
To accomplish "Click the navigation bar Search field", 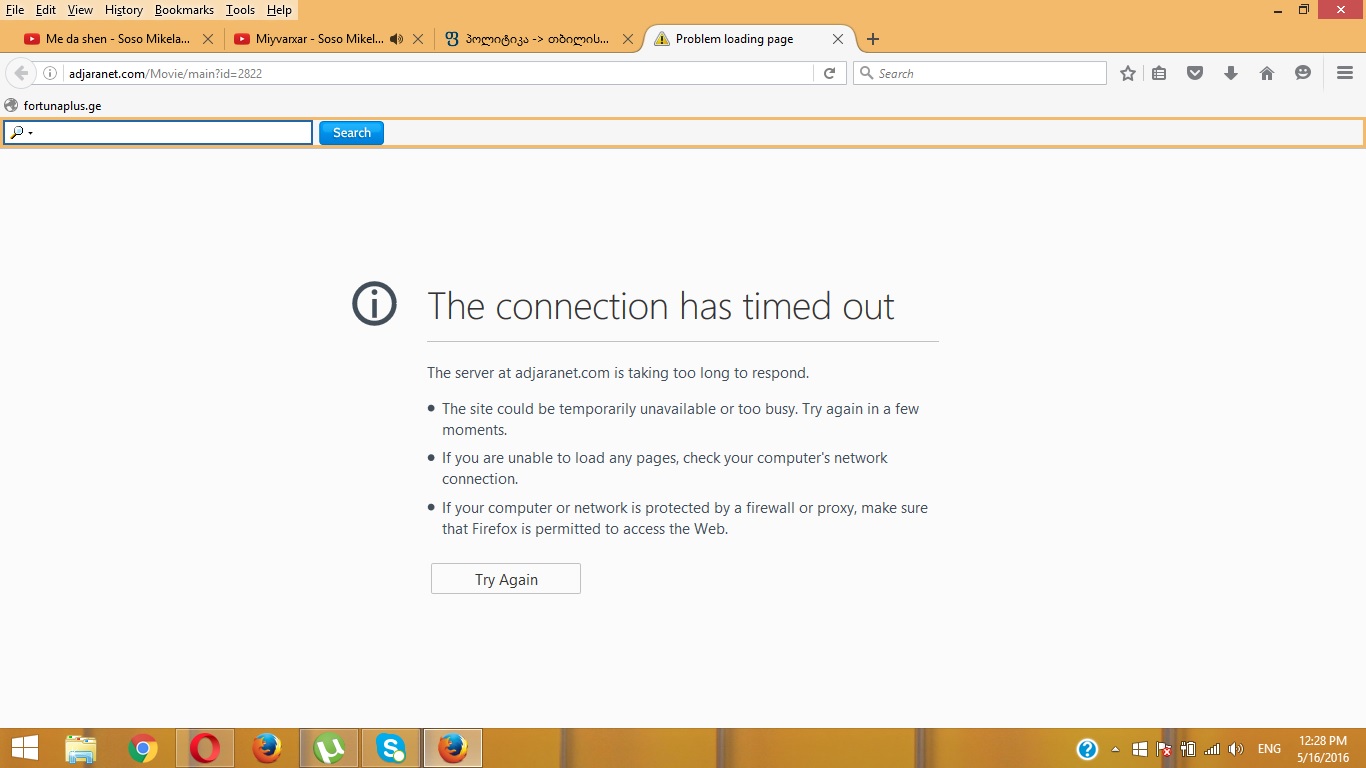I will click(x=980, y=73).
